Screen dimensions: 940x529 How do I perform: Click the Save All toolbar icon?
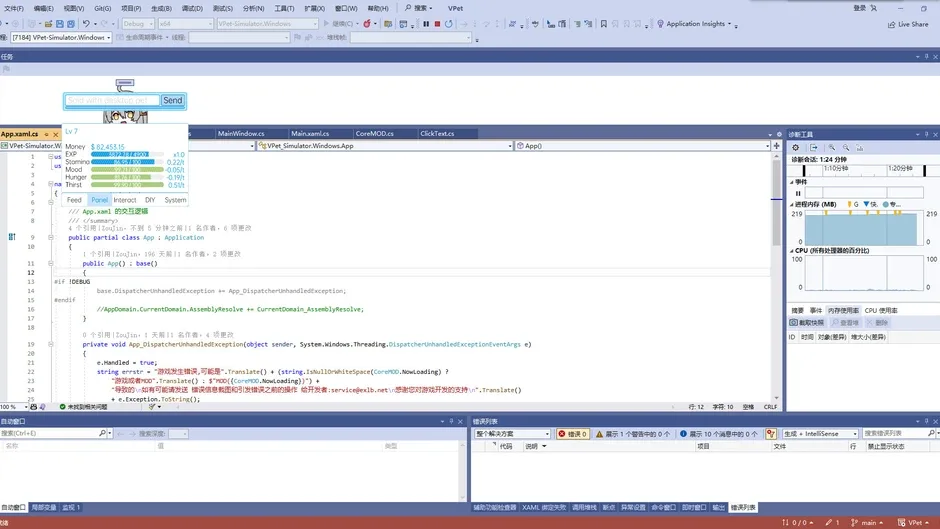pyautogui.click(x=71, y=24)
